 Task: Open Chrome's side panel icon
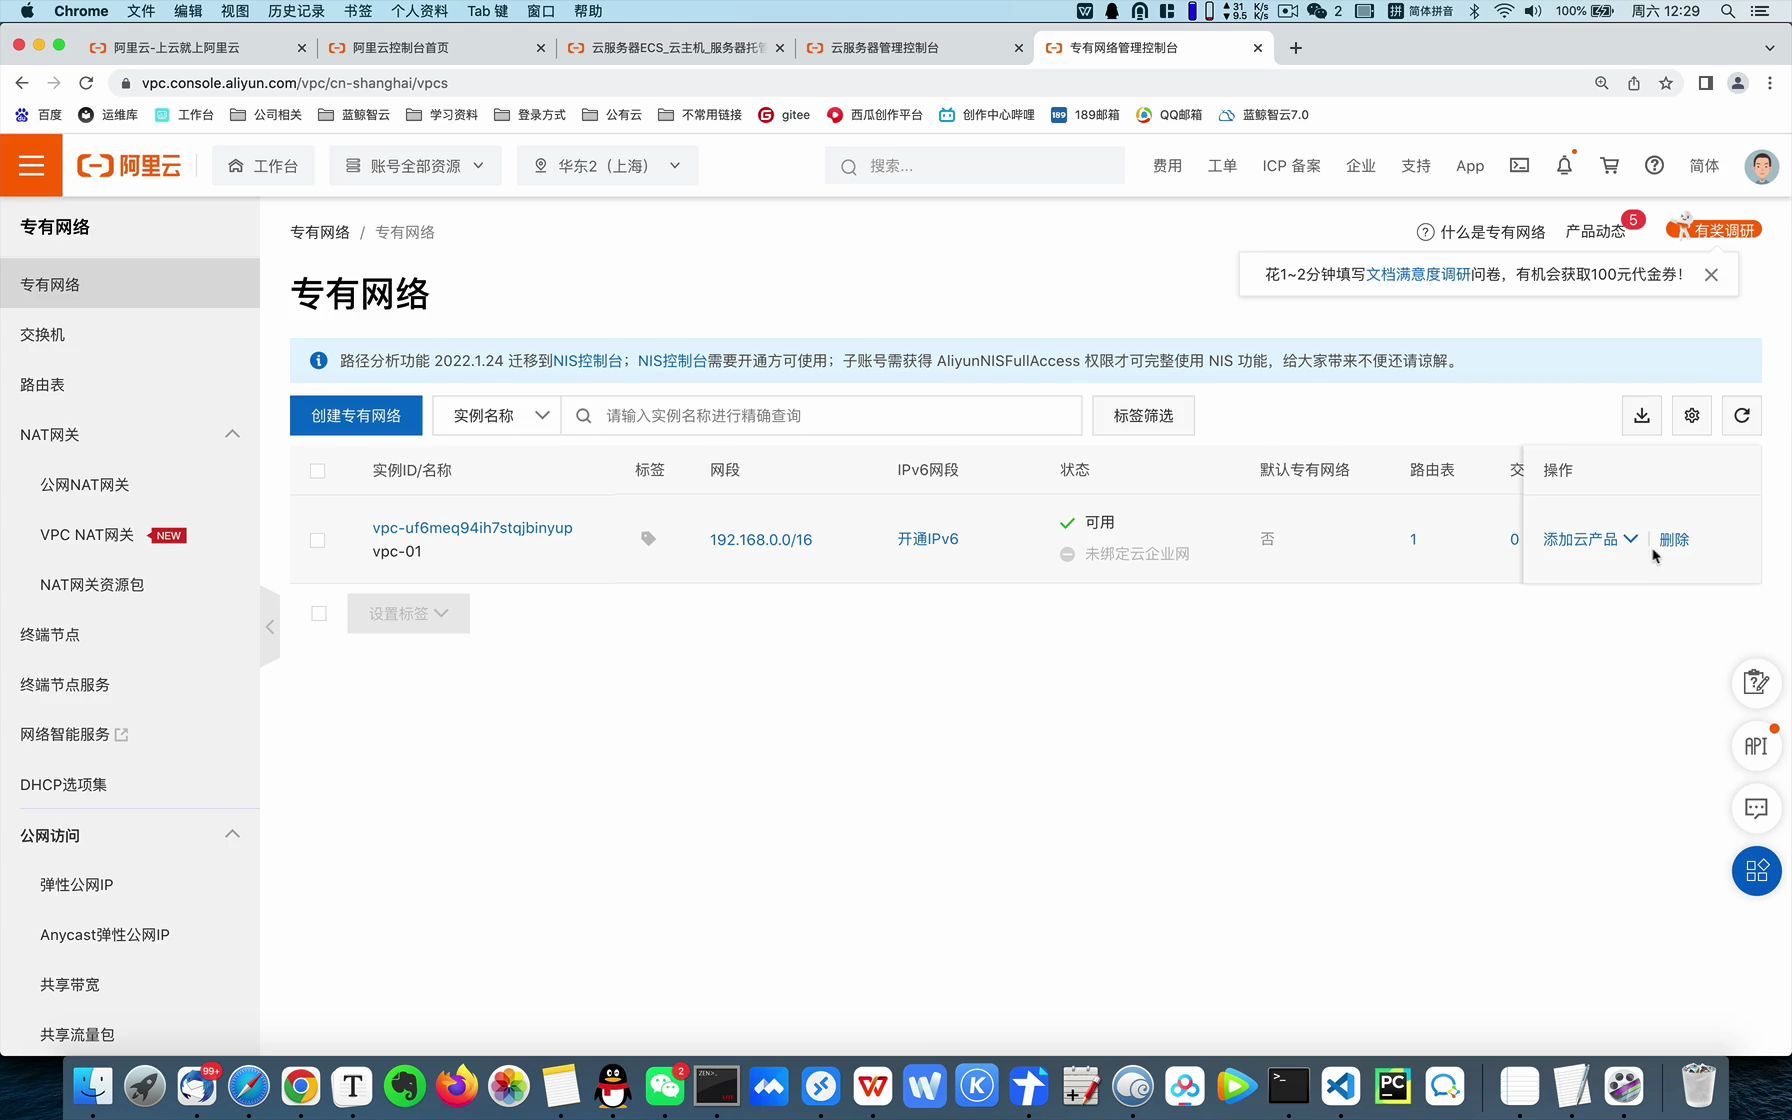tap(1706, 83)
